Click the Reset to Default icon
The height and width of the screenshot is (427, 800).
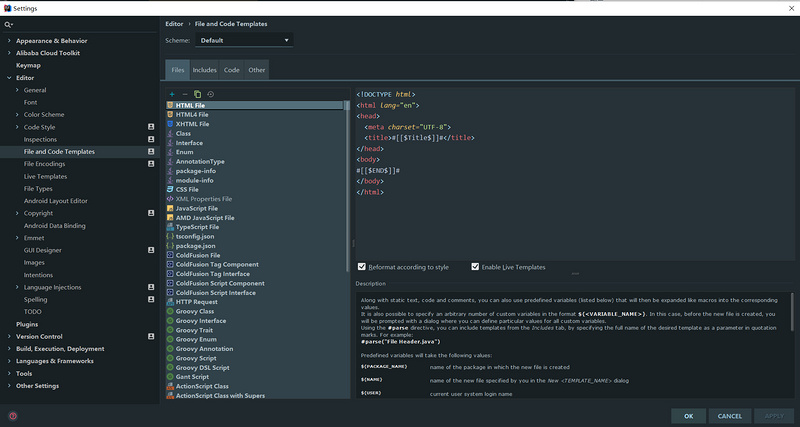[211, 94]
